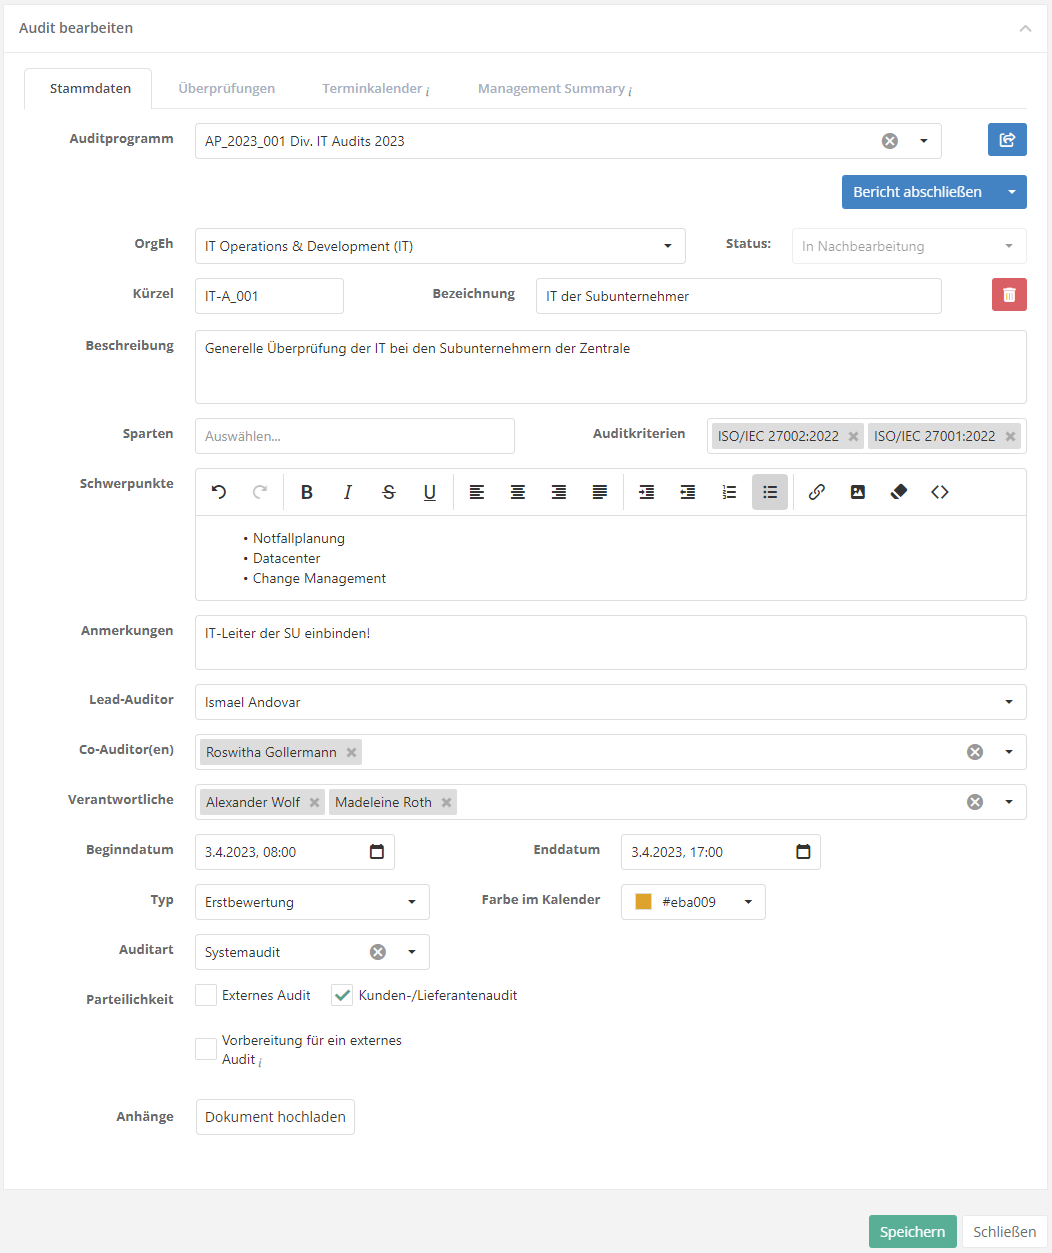Open the calendar color swatch #eba009
The image size is (1052, 1253).
click(693, 902)
